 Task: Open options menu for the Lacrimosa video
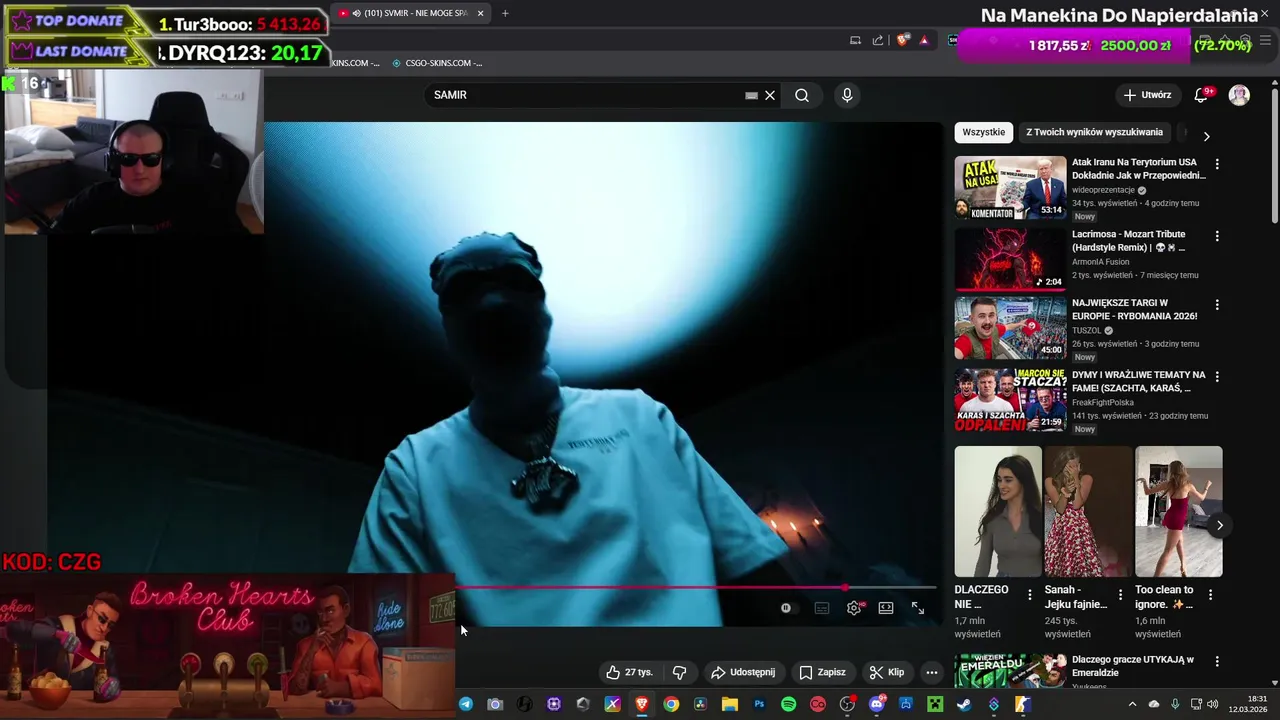point(1217,236)
